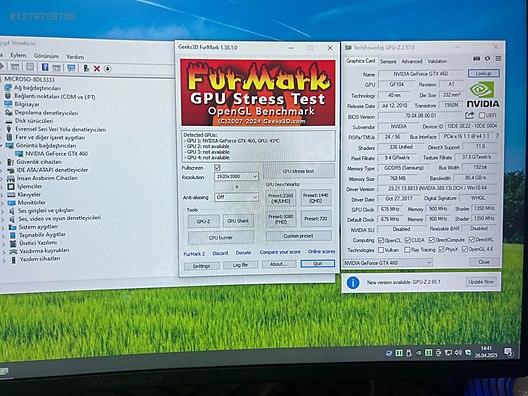The image size is (528, 396).
Task: Click the Update driver green icon
Action: [x=86, y=68]
